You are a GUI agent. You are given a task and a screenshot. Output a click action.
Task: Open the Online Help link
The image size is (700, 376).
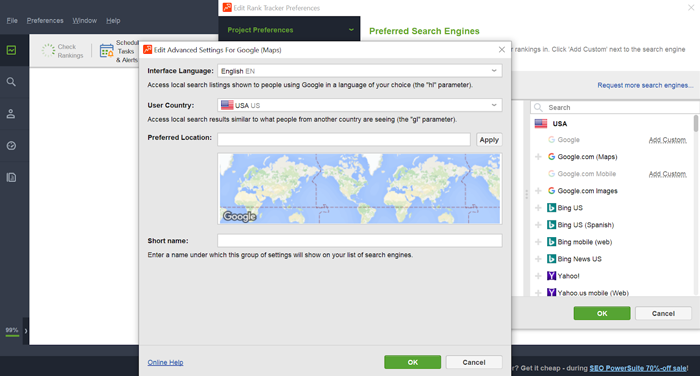coord(165,362)
